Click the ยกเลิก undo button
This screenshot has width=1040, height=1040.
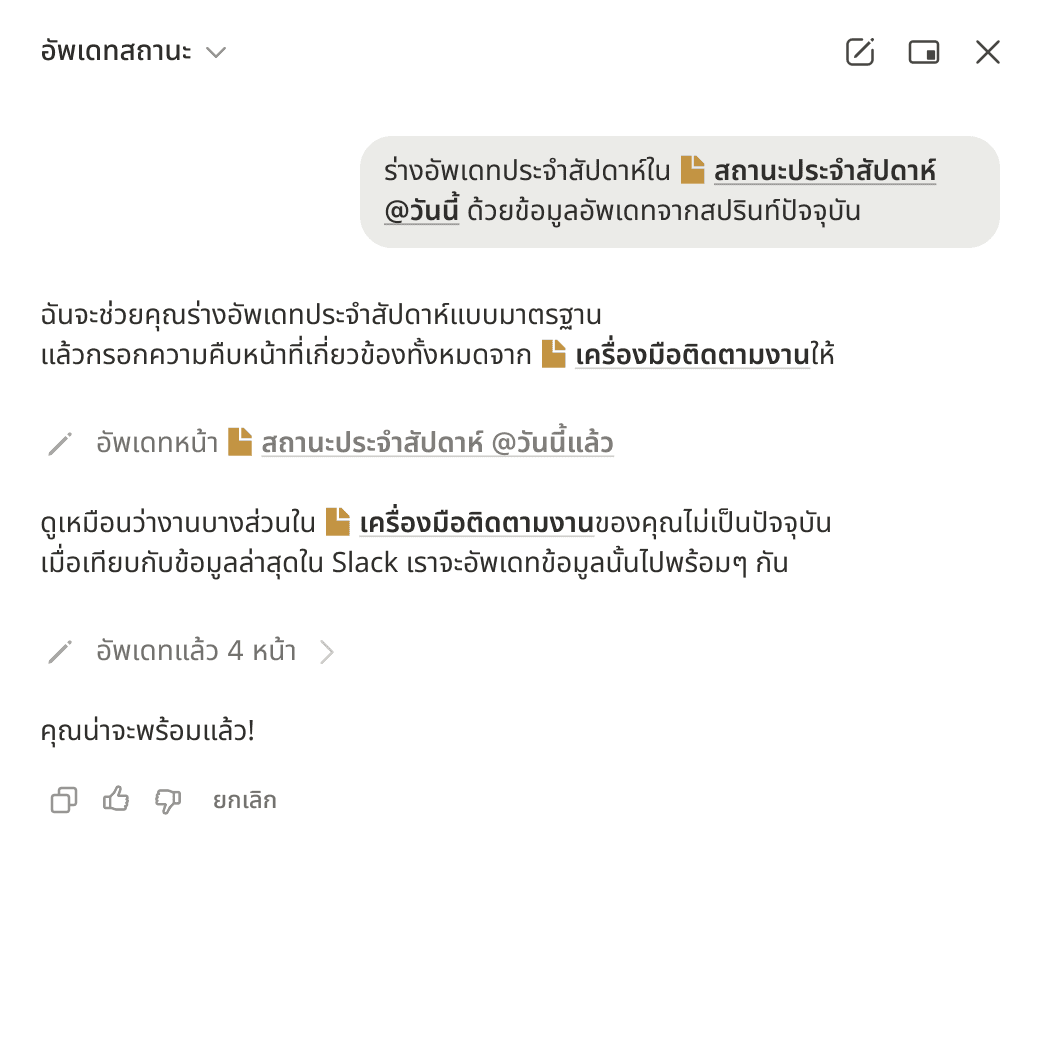tap(244, 800)
